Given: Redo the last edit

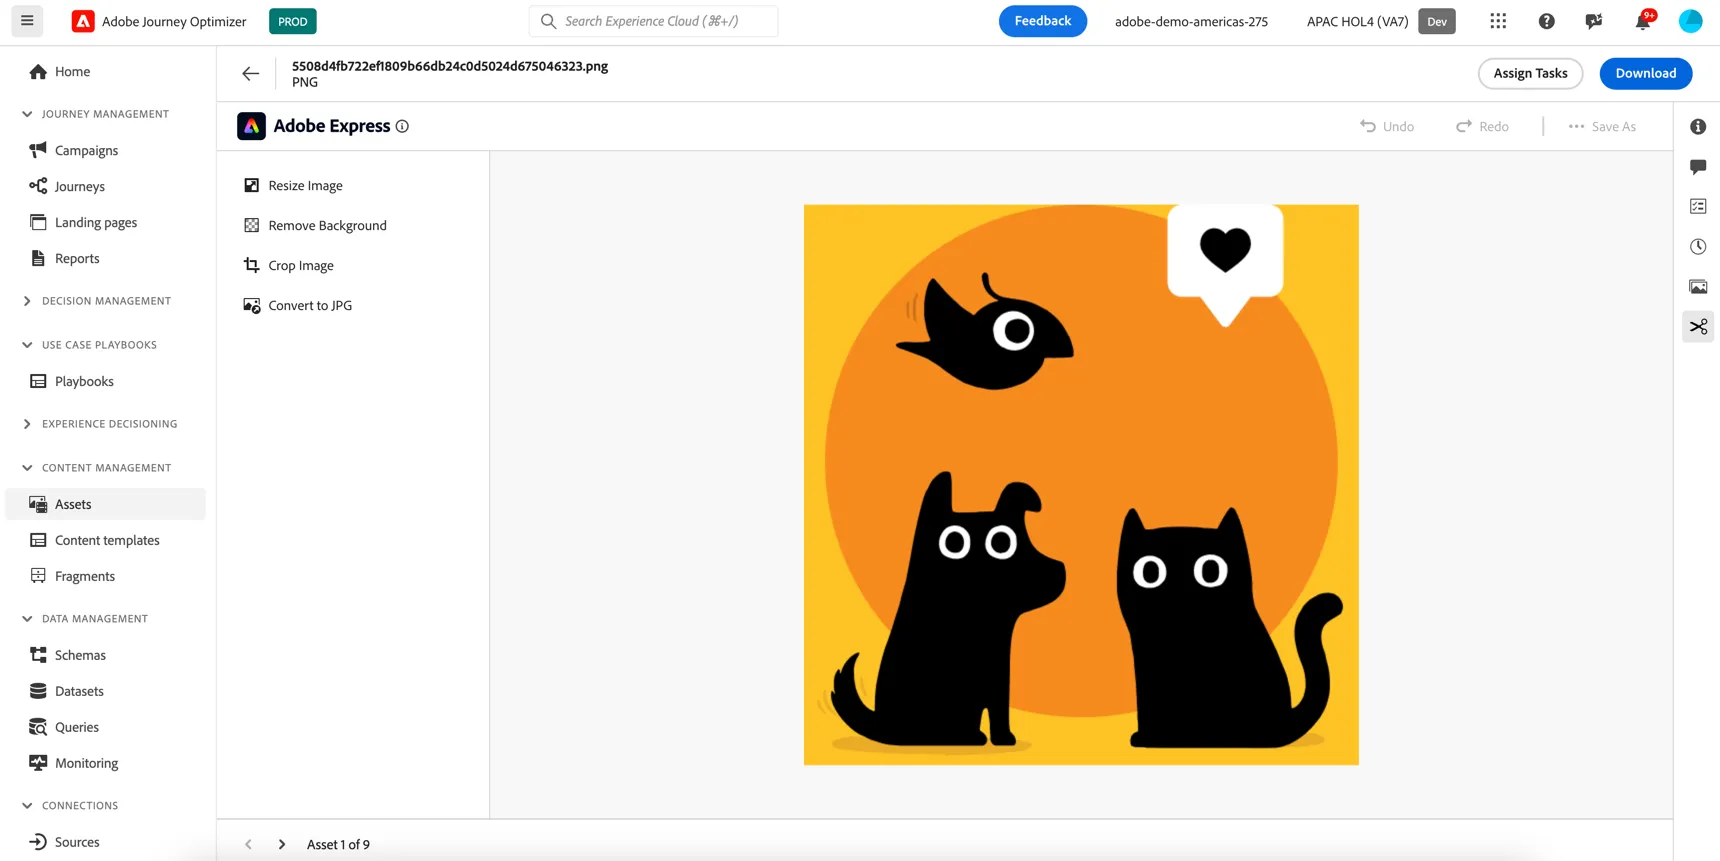Looking at the screenshot, I should point(1482,126).
